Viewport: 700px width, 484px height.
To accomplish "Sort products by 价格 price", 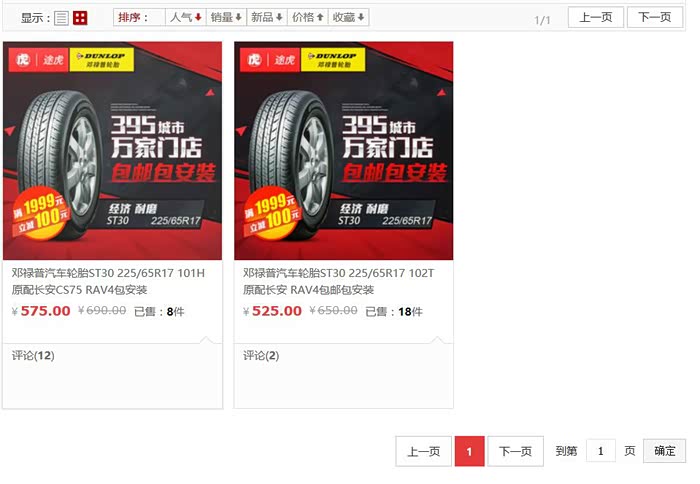I will (308, 17).
